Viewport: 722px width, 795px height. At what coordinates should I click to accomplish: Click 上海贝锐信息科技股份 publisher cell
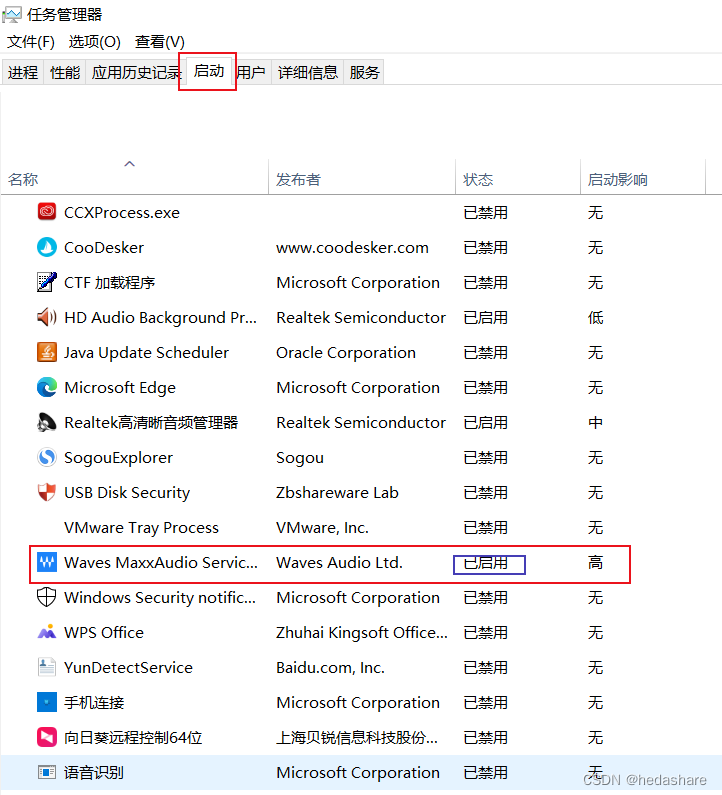(357, 737)
